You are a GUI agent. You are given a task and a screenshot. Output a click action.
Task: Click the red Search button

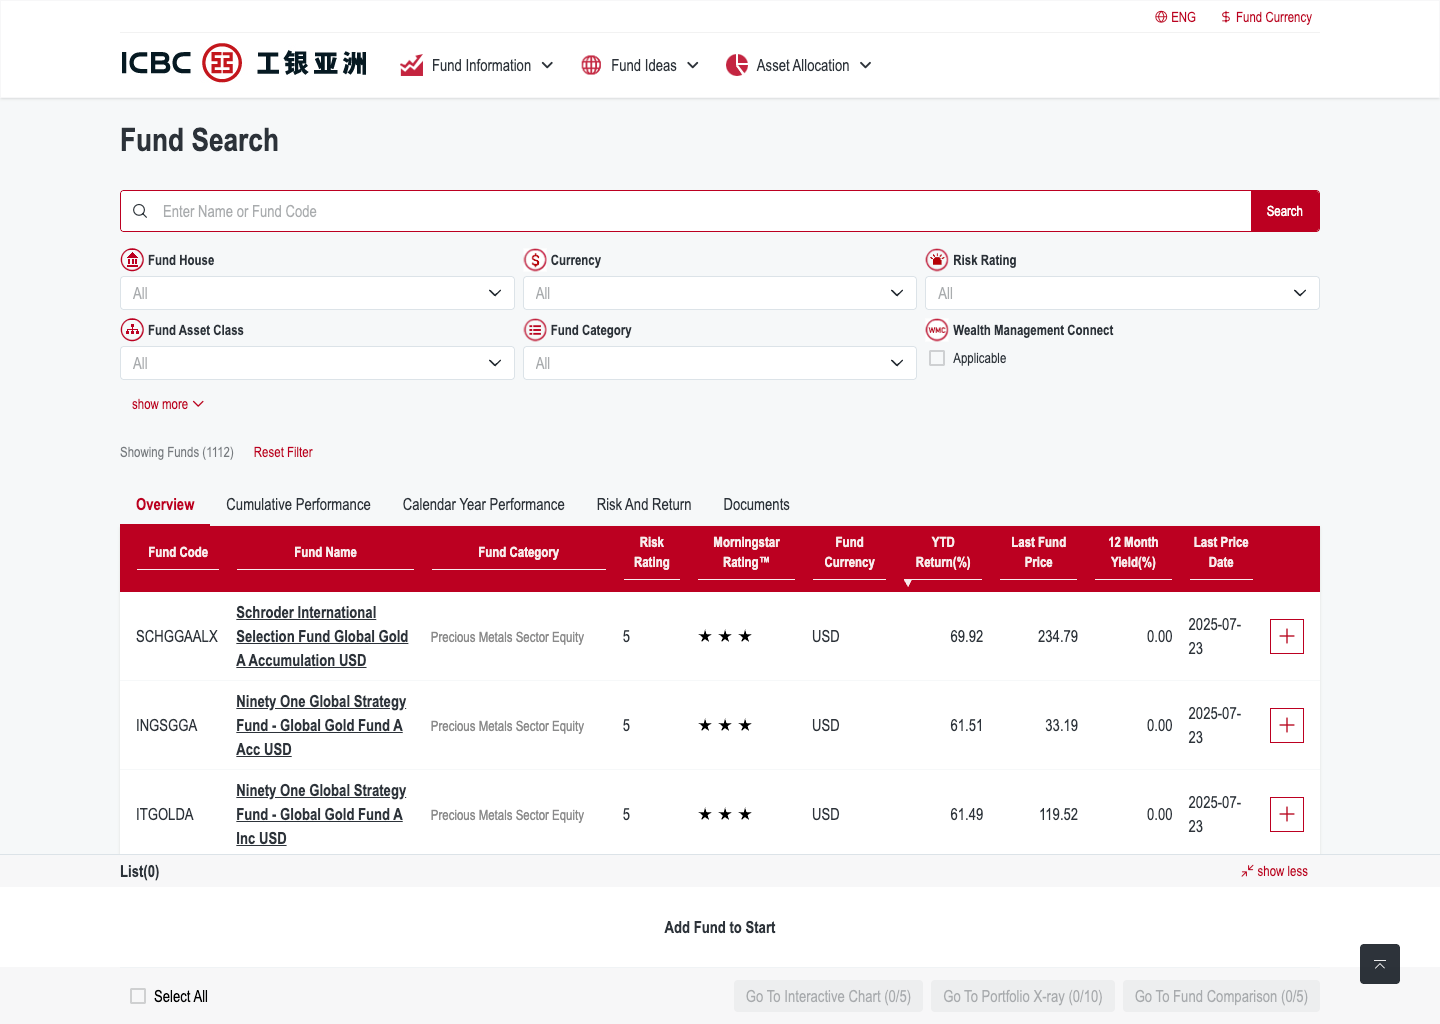[1285, 211]
